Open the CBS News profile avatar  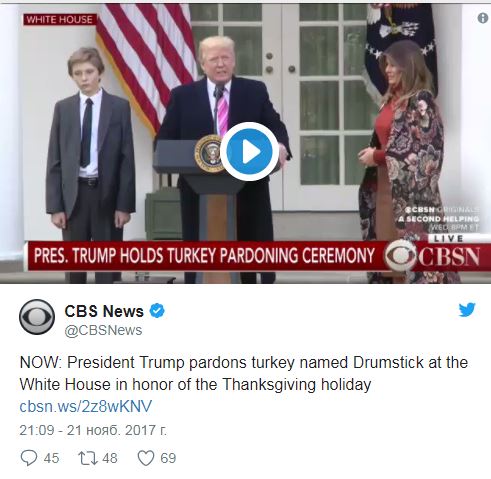click(x=37, y=317)
